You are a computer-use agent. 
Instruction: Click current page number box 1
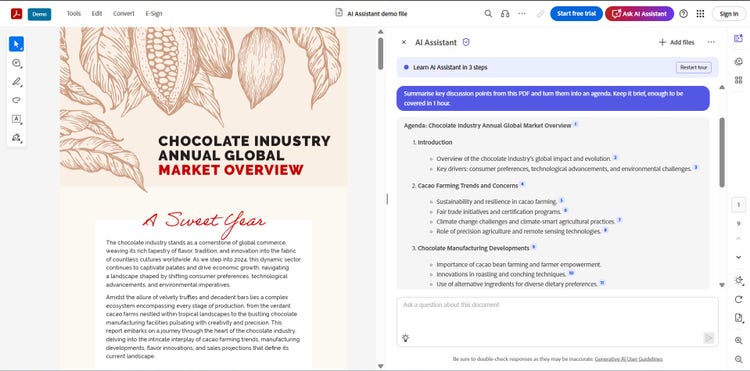point(739,205)
